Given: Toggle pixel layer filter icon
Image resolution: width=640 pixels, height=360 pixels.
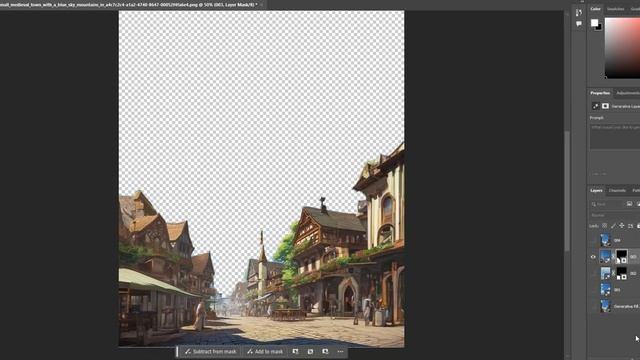Looking at the screenshot, I should [x=629, y=204].
